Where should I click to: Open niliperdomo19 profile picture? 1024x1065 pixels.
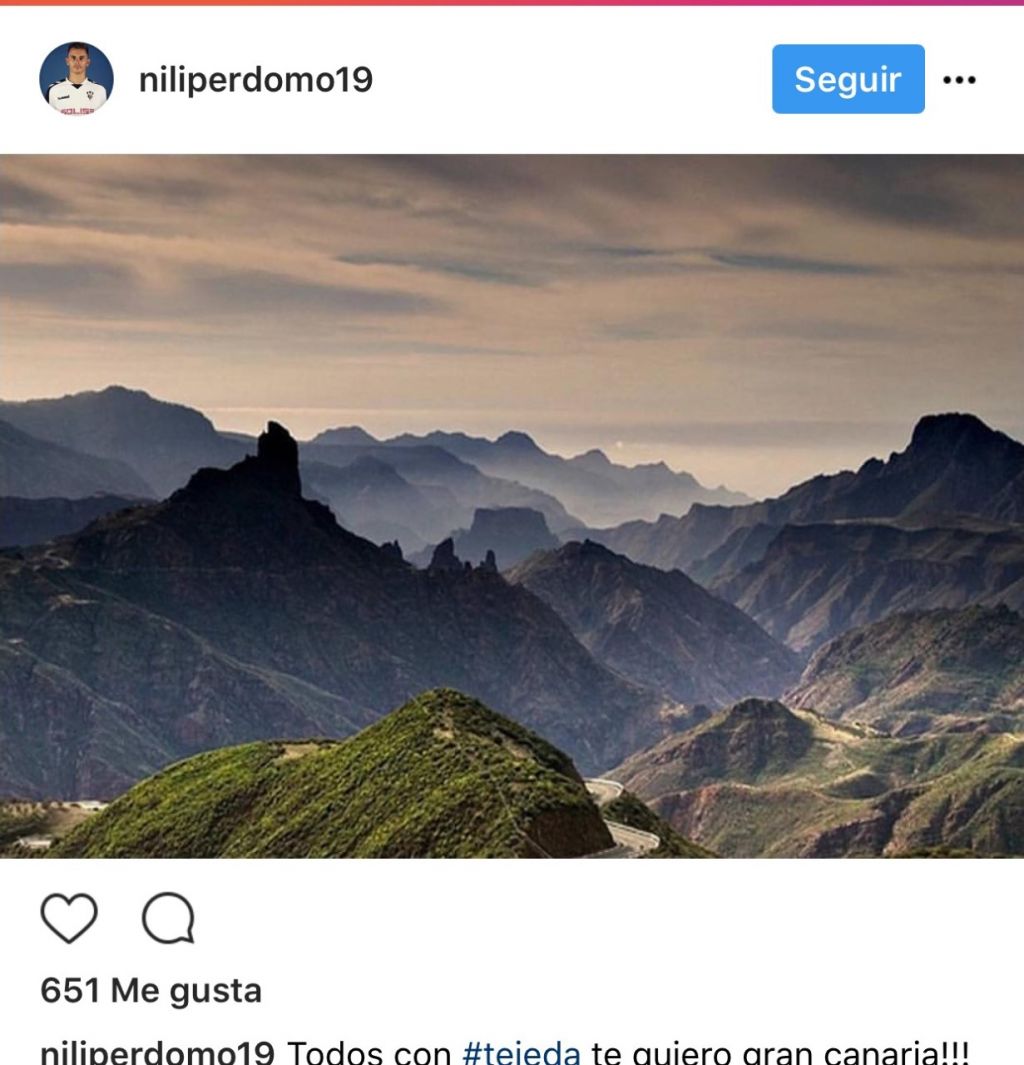[77, 78]
